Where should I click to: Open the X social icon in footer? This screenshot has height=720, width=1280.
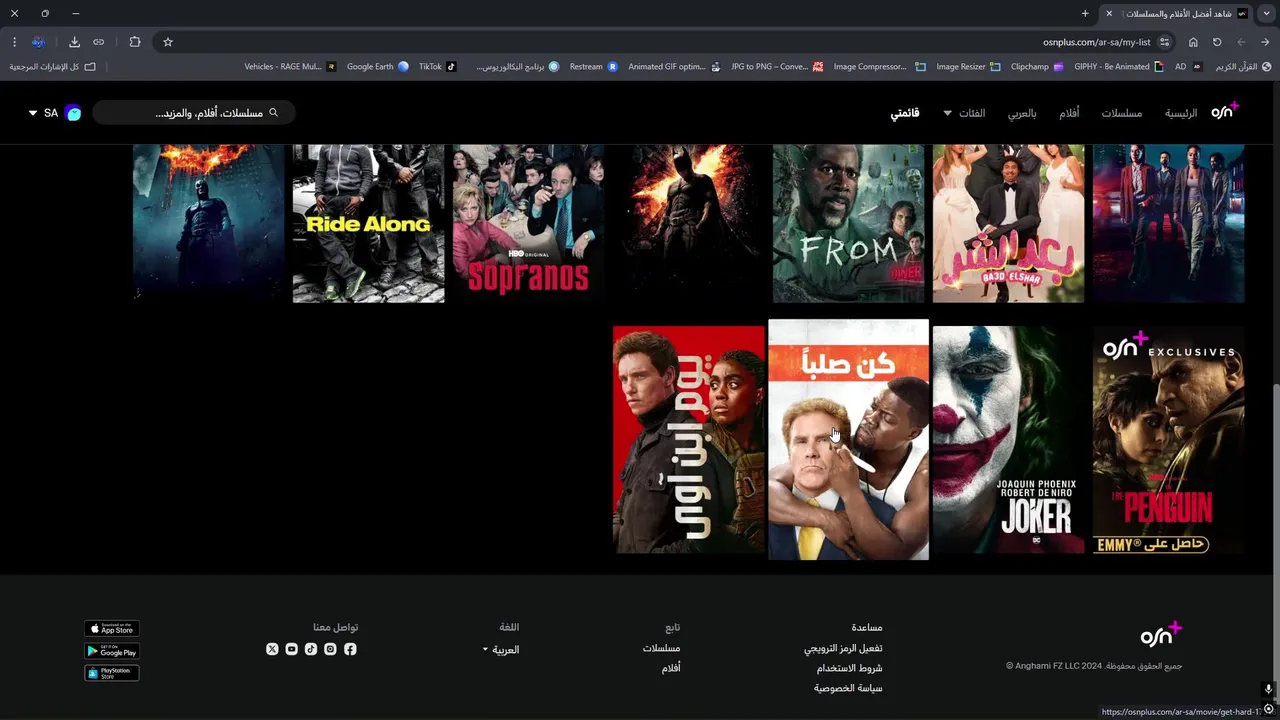(272, 649)
